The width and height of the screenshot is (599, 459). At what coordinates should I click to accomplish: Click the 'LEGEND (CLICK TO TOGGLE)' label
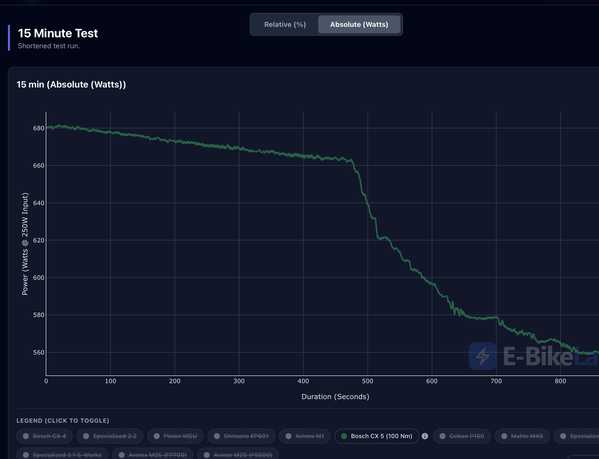point(63,420)
